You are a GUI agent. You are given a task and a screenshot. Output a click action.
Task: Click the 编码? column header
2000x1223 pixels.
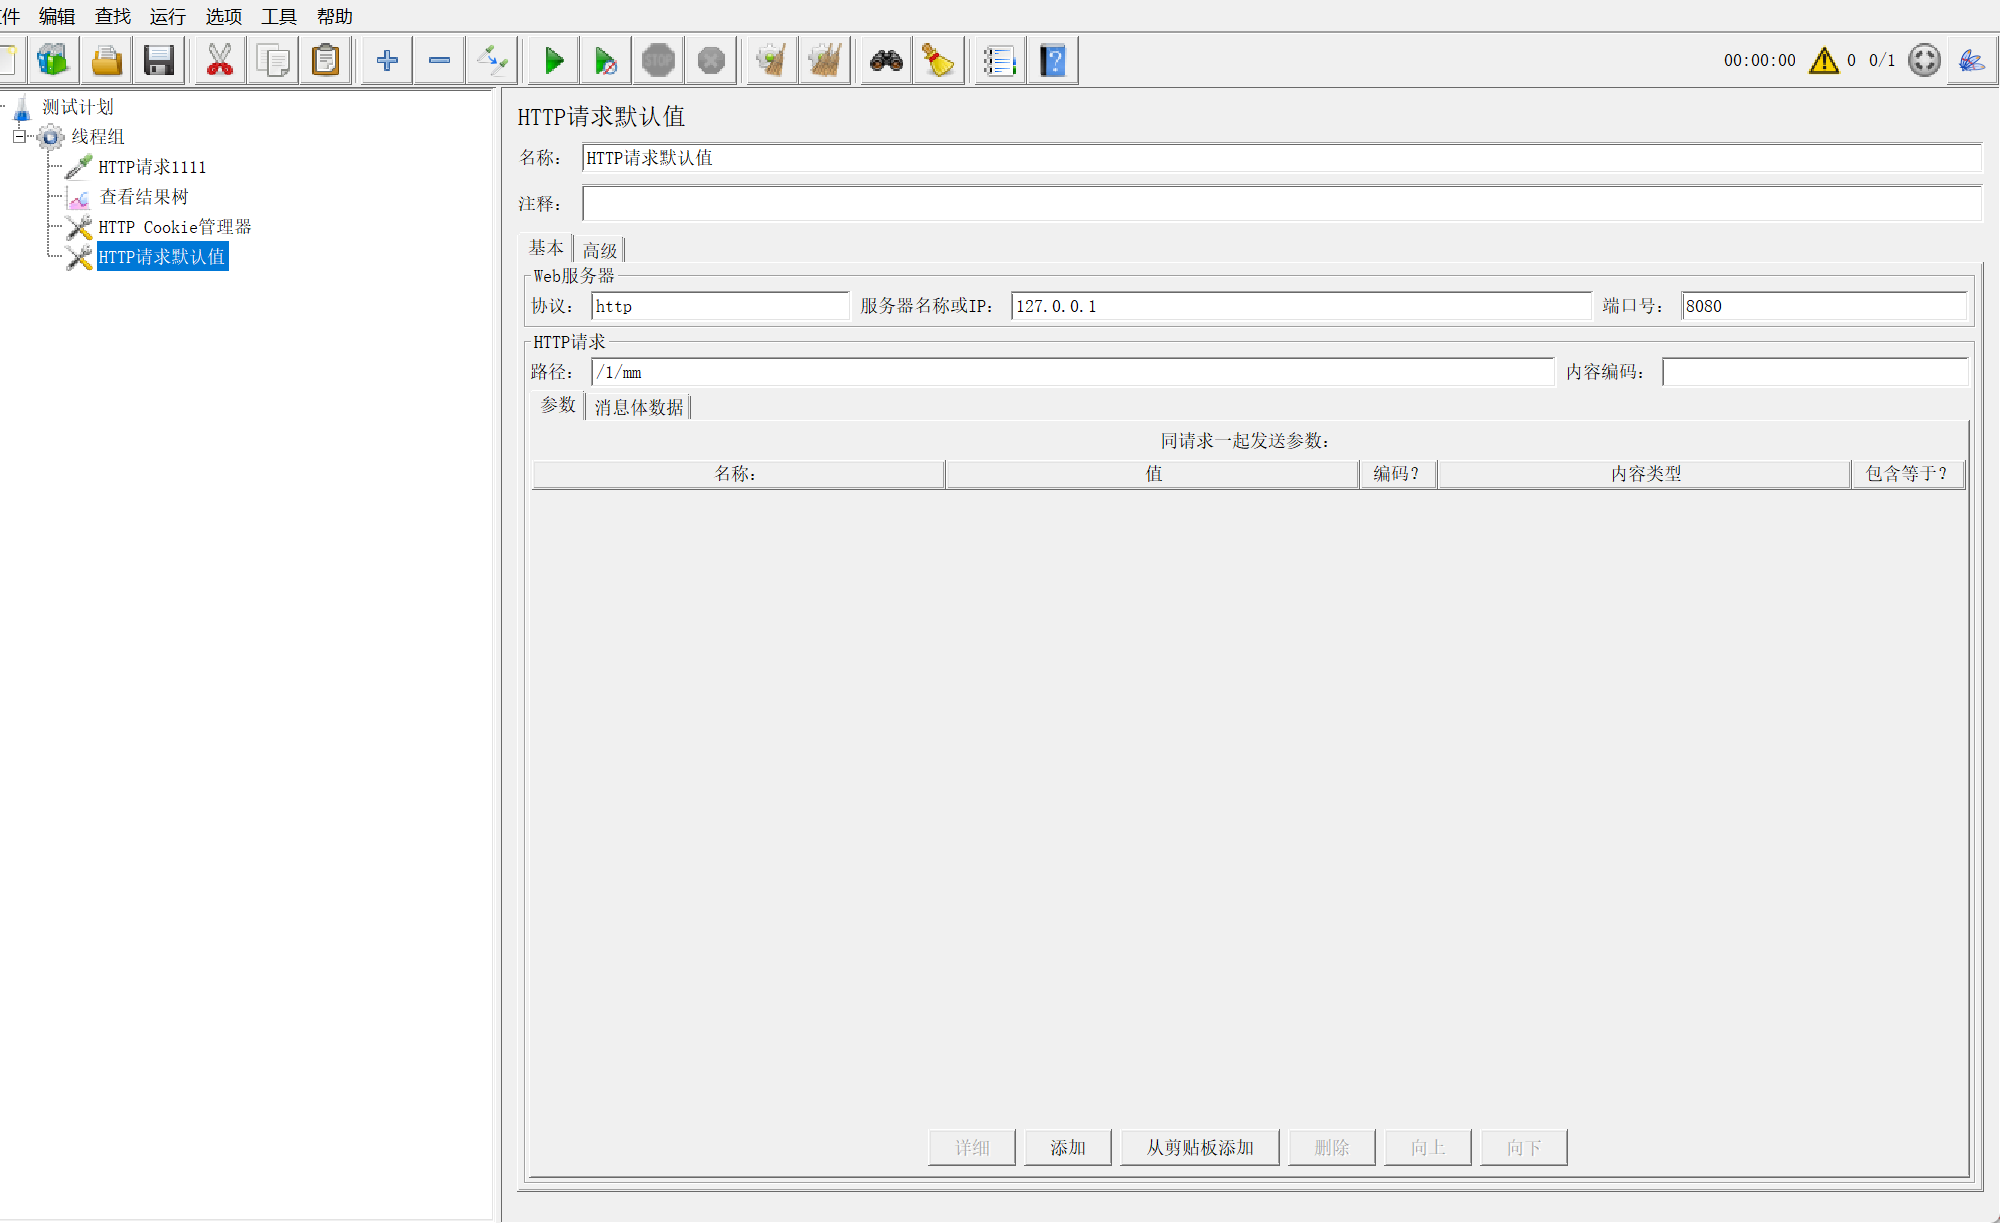tap(1398, 474)
